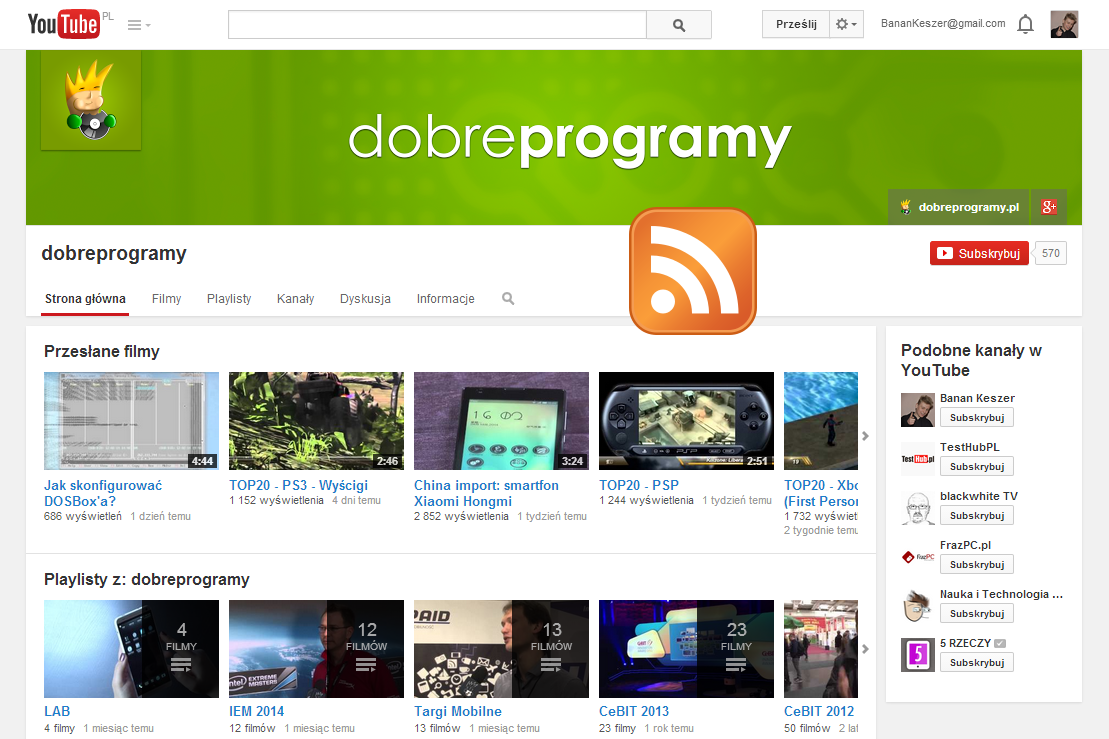Subscribe to the TestHubPL channel

click(x=977, y=467)
